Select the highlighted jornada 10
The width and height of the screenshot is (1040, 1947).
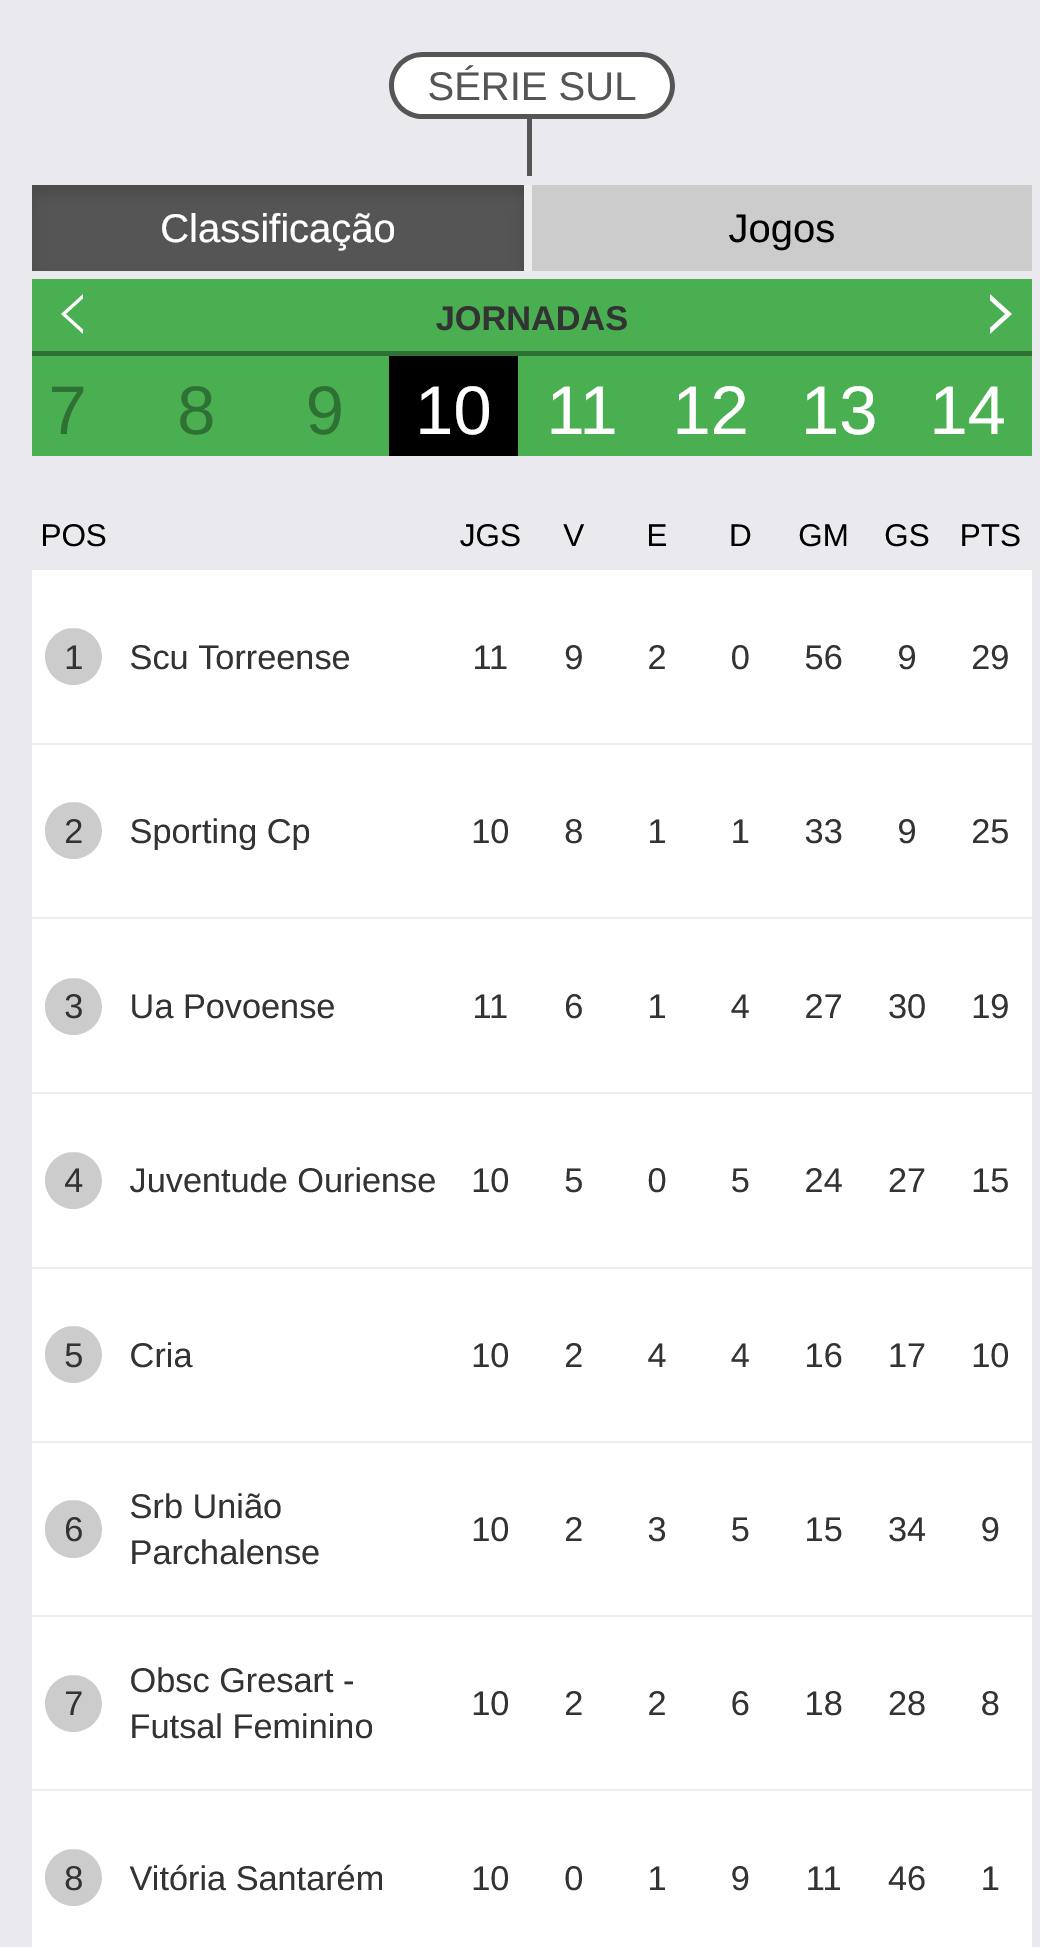pos(453,410)
